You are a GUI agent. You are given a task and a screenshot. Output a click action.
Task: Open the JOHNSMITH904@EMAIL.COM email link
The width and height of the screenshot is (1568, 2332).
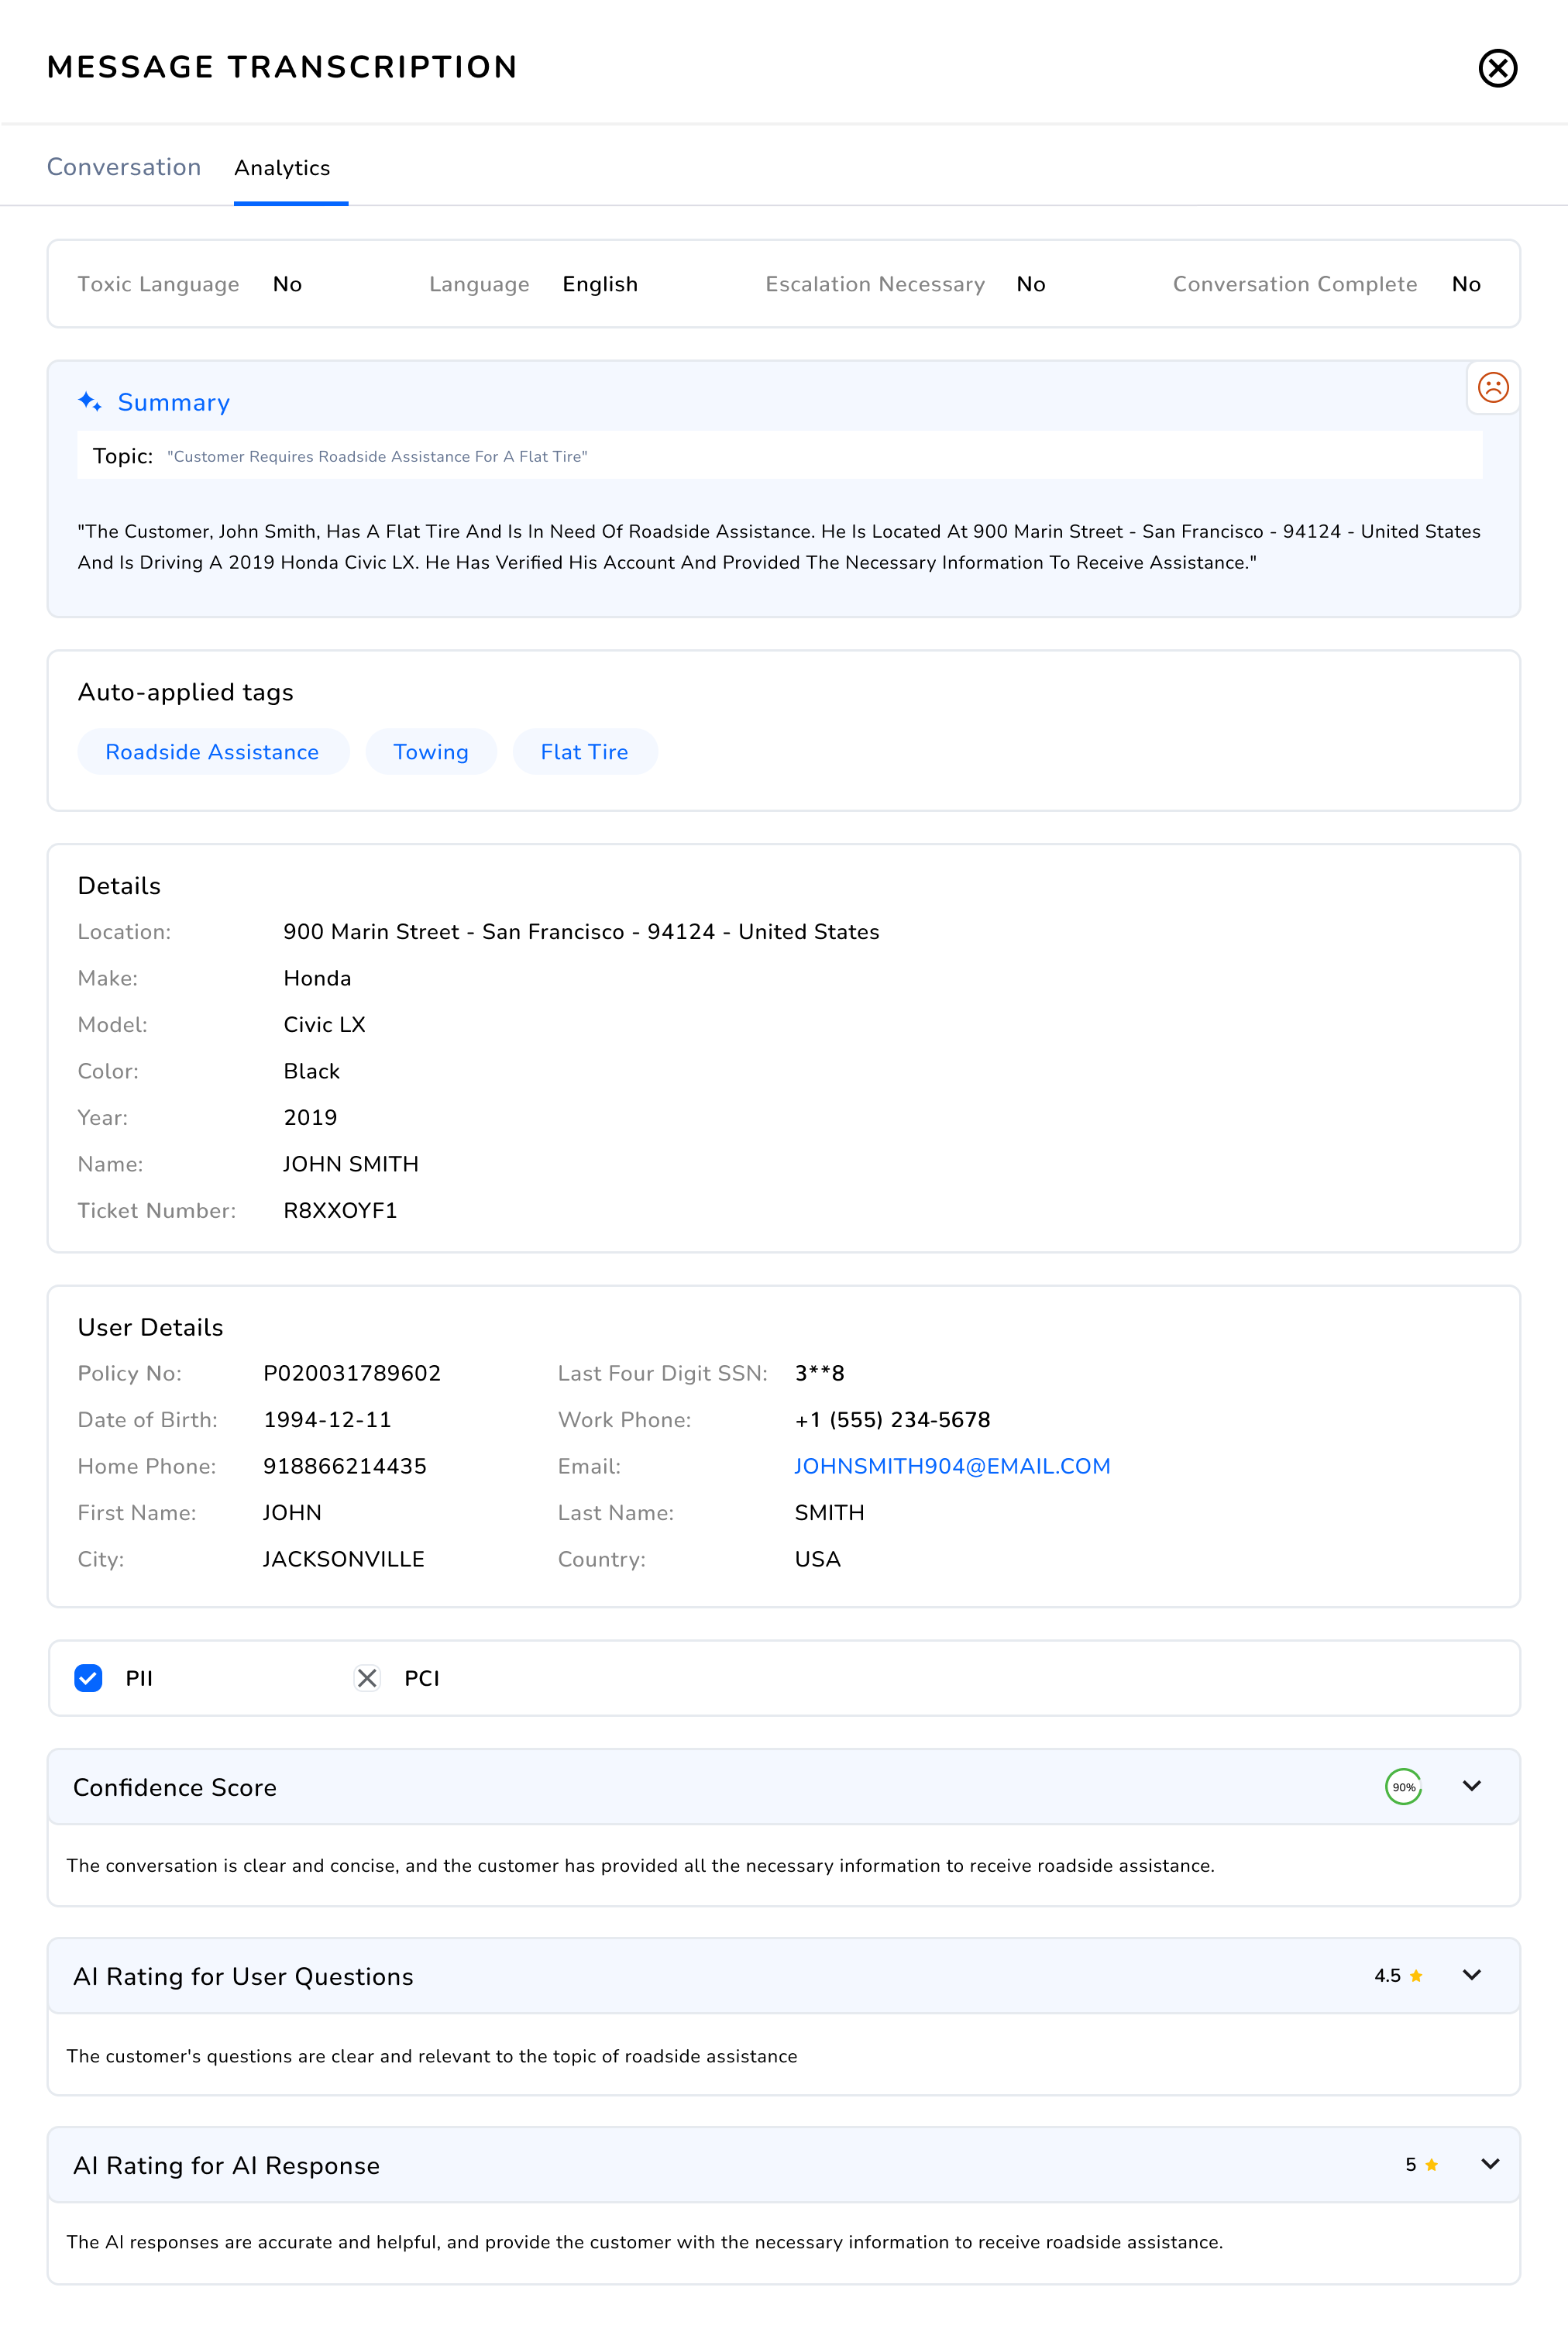(x=952, y=1466)
